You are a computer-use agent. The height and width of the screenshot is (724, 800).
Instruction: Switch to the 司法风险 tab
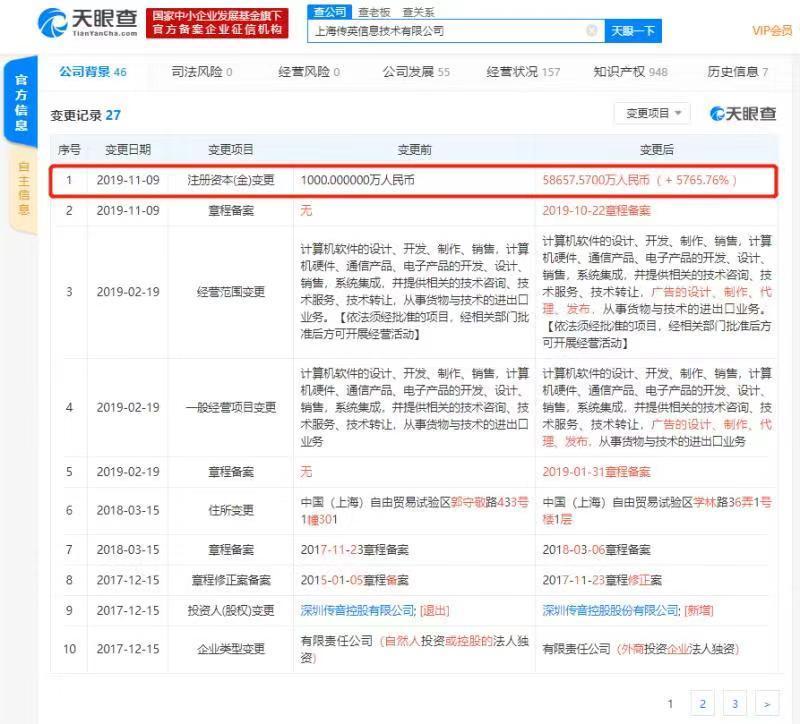[202, 72]
